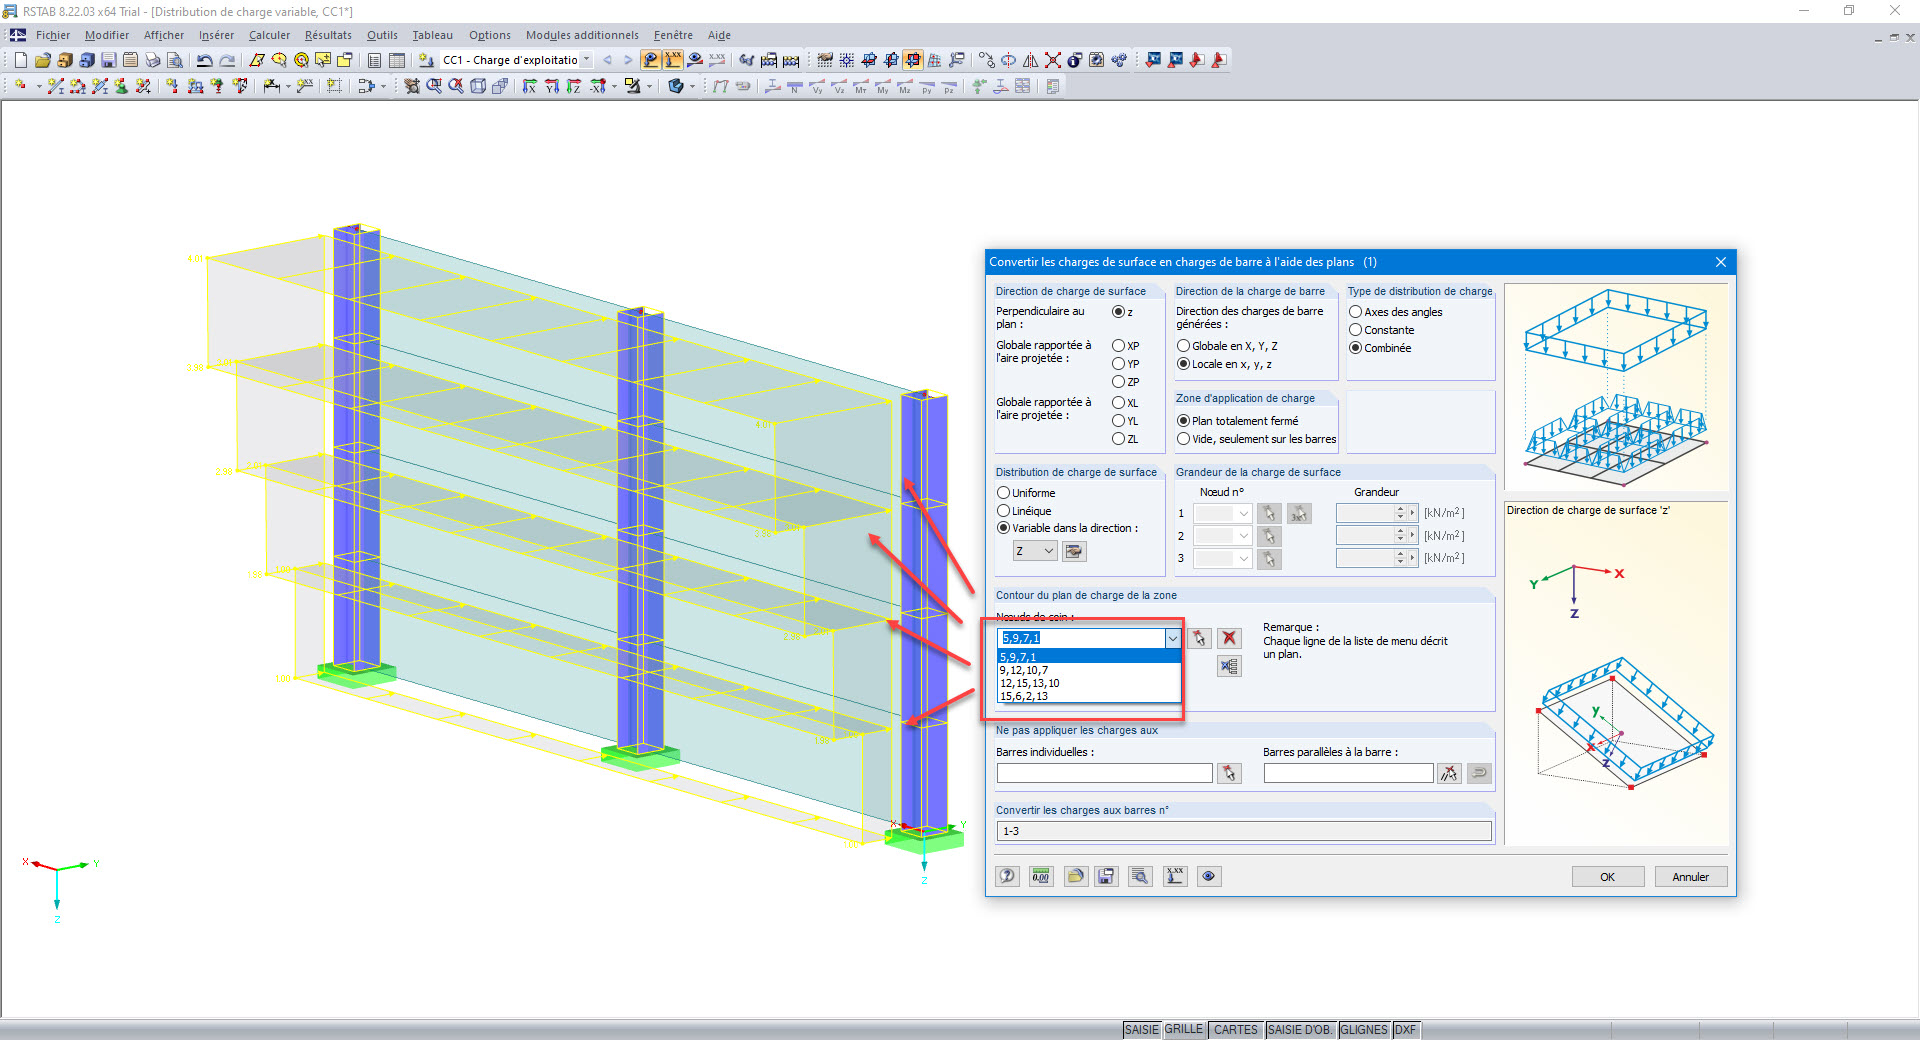The width and height of the screenshot is (1920, 1040).
Task: Pick corner nodes graphically with cursor icon
Action: tap(1199, 638)
